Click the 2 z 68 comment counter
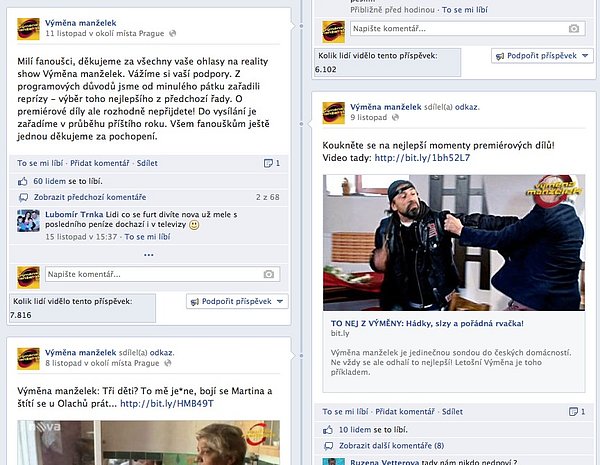The image size is (600, 465). [268, 197]
